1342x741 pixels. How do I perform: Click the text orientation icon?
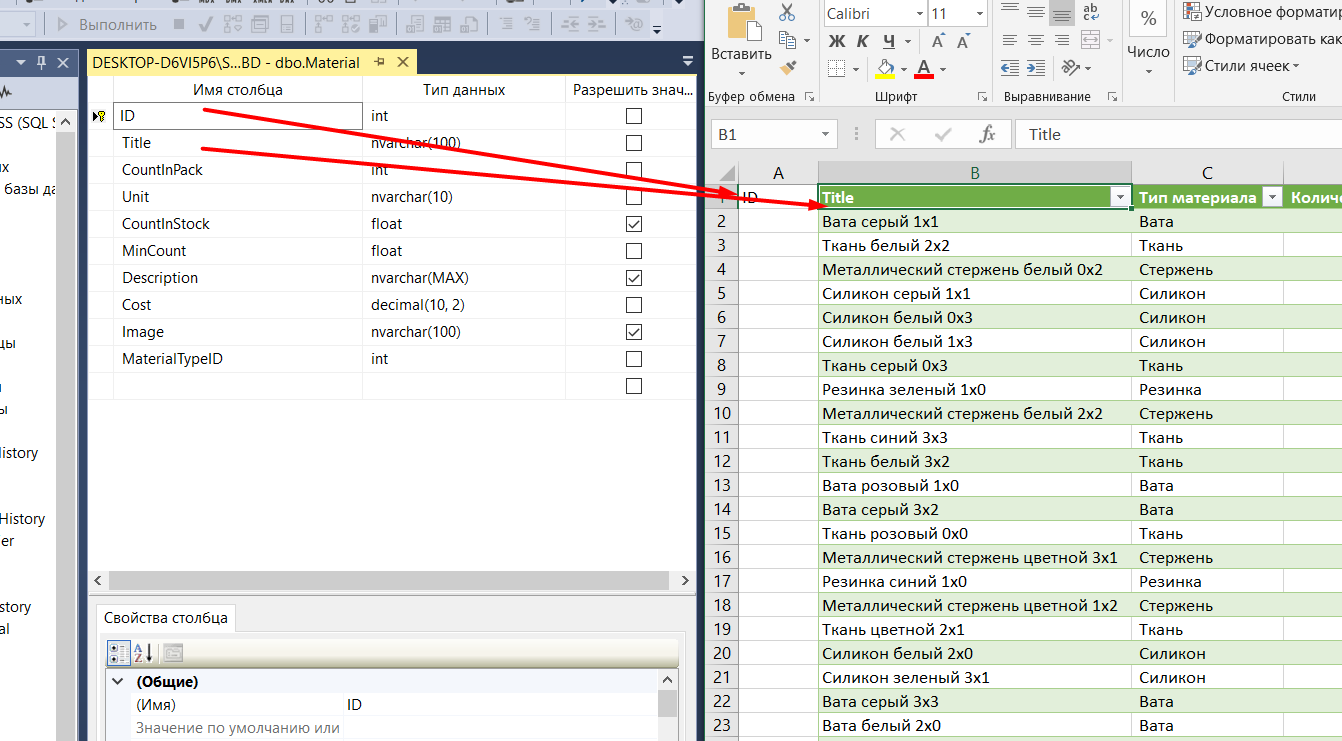[x=1071, y=67]
